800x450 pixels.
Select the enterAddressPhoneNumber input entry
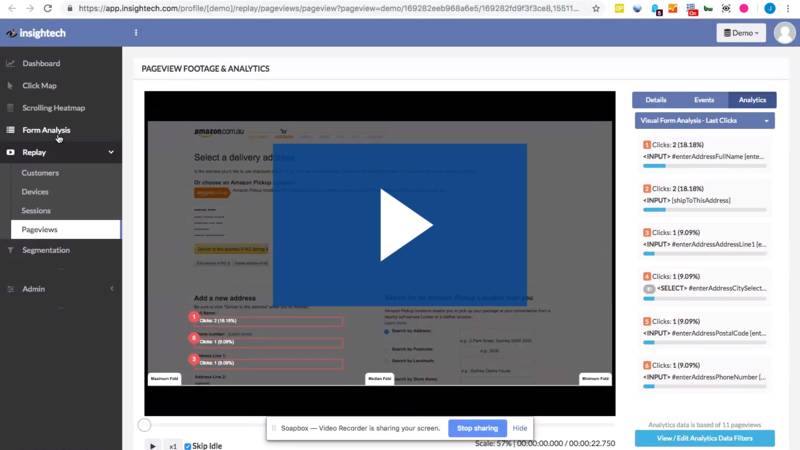pyautogui.click(x=704, y=376)
